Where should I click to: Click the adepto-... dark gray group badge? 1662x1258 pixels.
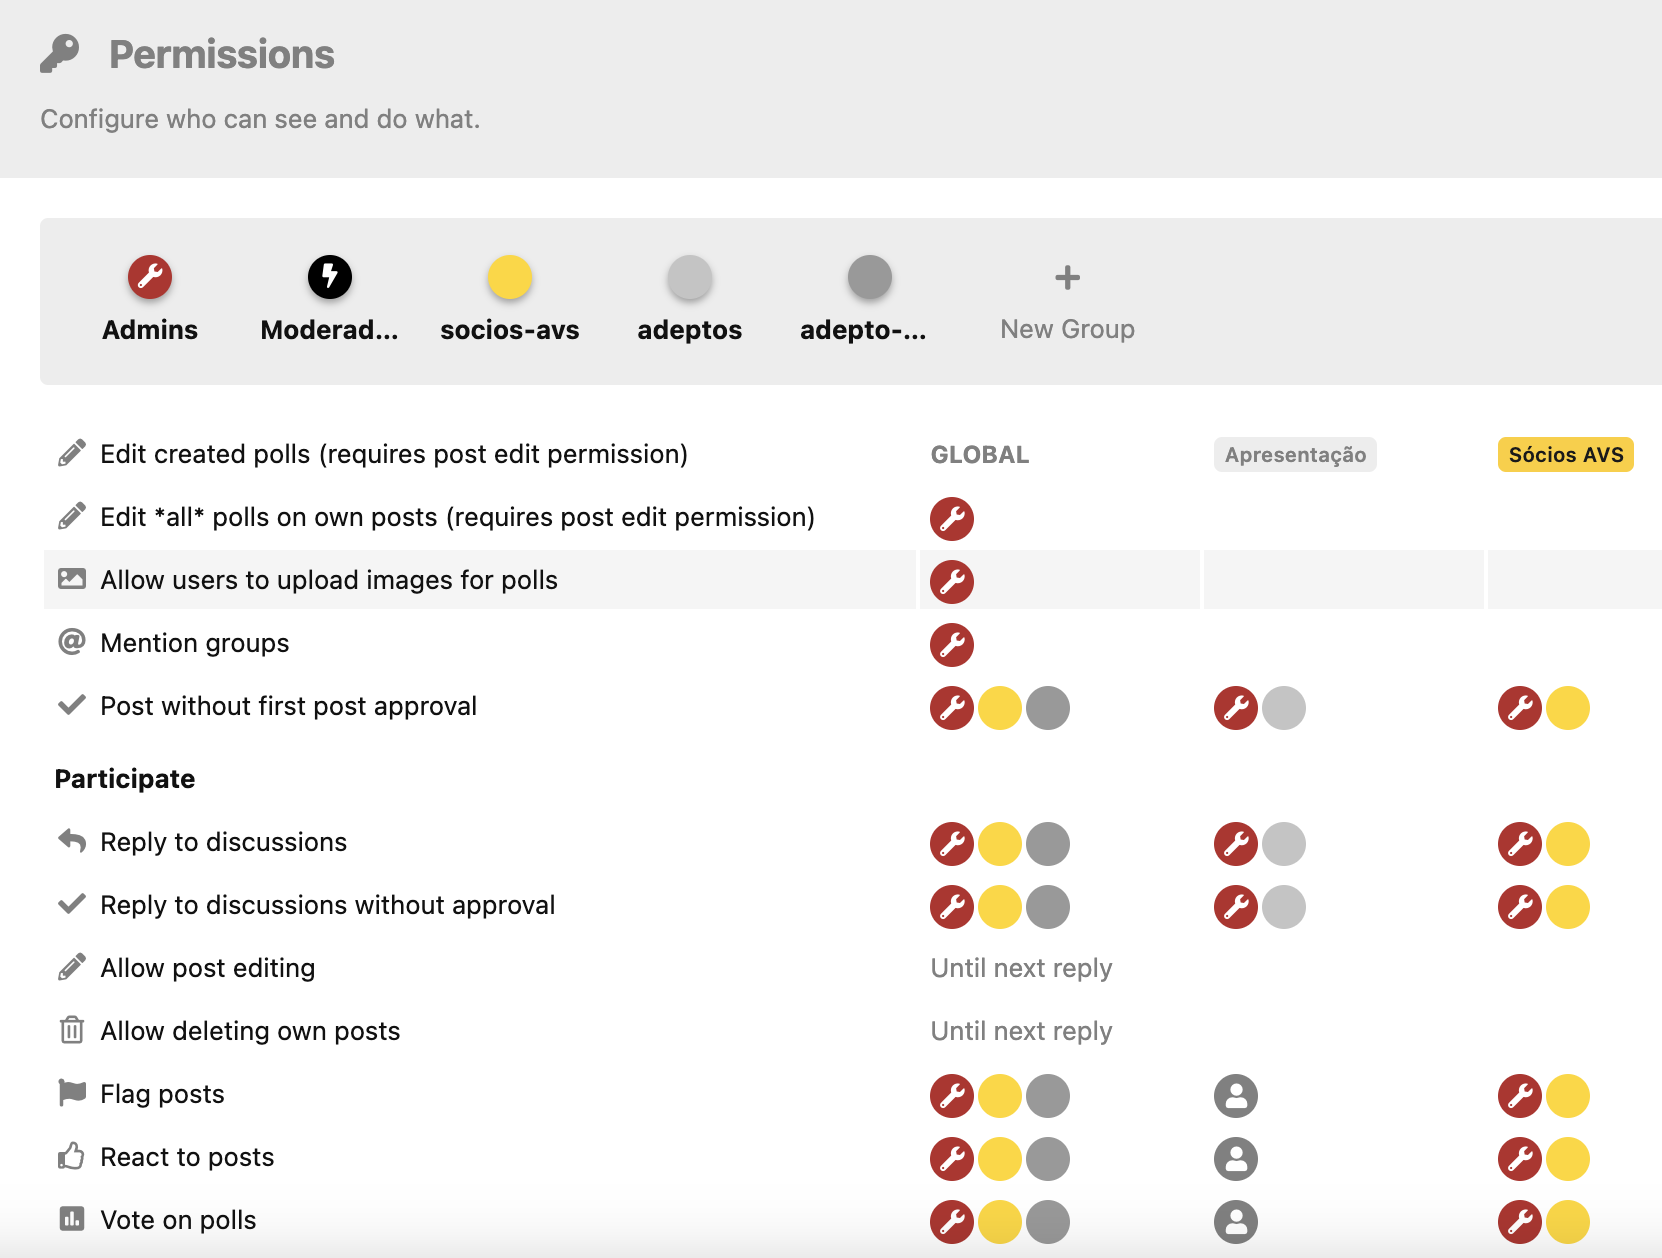(x=869, y=277)
